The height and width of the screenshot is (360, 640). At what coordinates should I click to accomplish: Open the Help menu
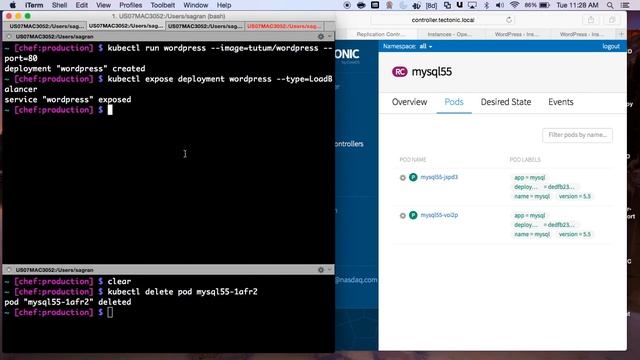[224, 5]
